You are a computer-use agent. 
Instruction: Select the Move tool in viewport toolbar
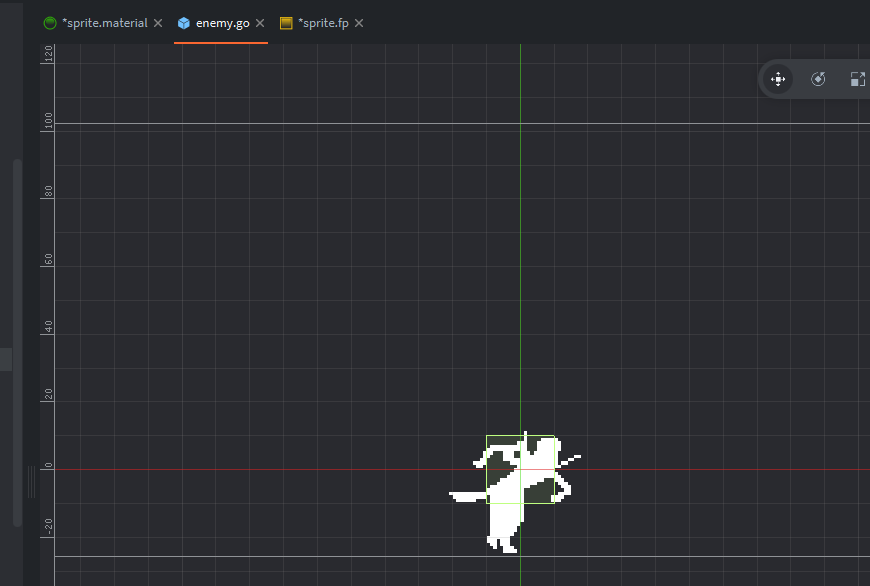point(778,79)
